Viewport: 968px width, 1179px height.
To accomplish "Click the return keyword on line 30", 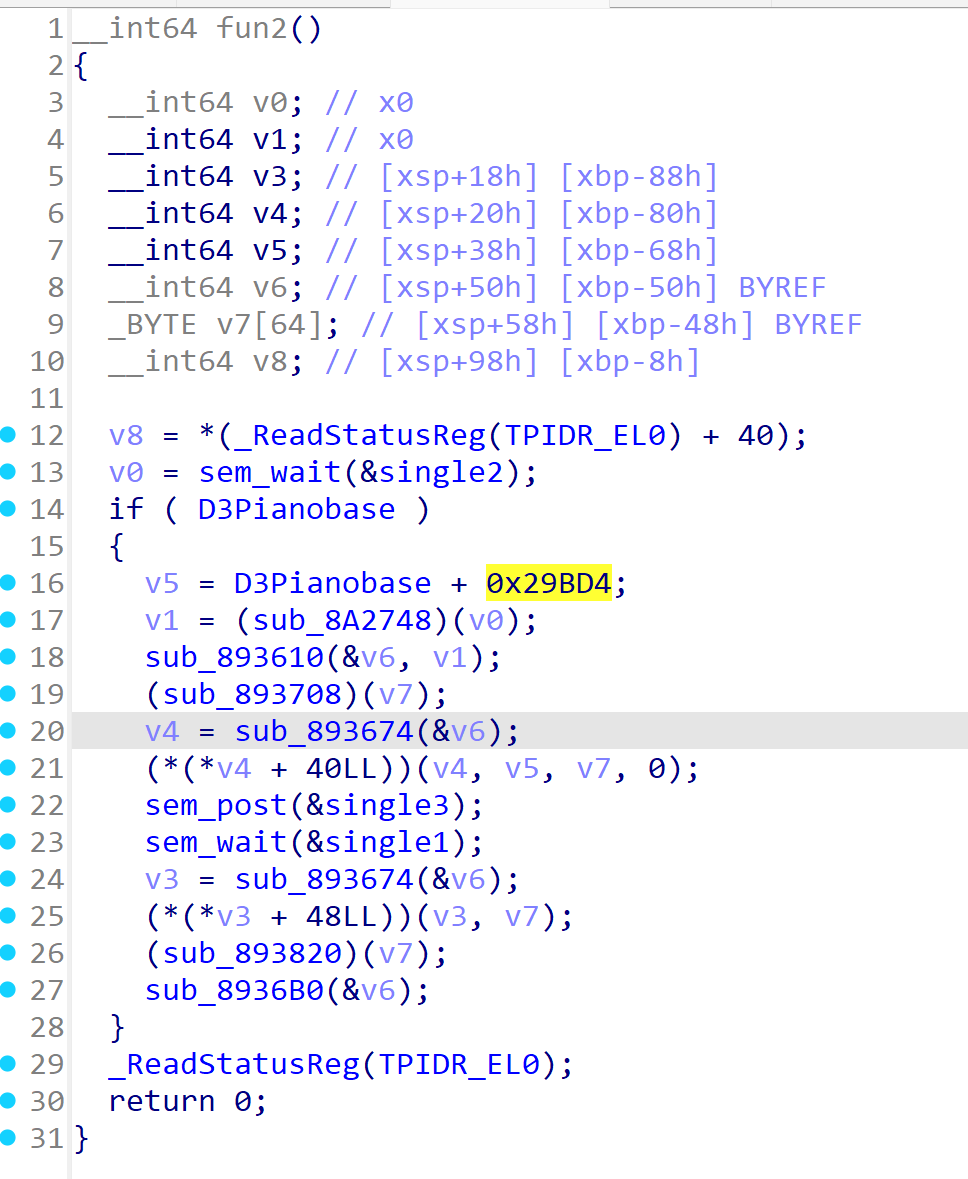I will [162, 1101].
